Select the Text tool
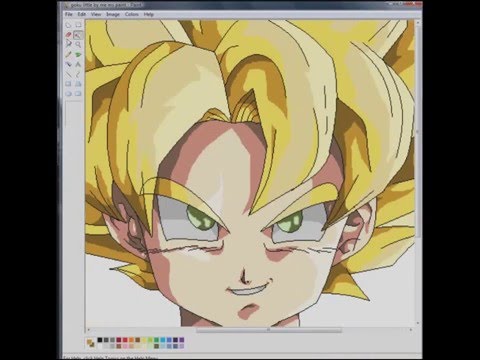Viewport: 480px width, 360px height. [x=78, y=64]
